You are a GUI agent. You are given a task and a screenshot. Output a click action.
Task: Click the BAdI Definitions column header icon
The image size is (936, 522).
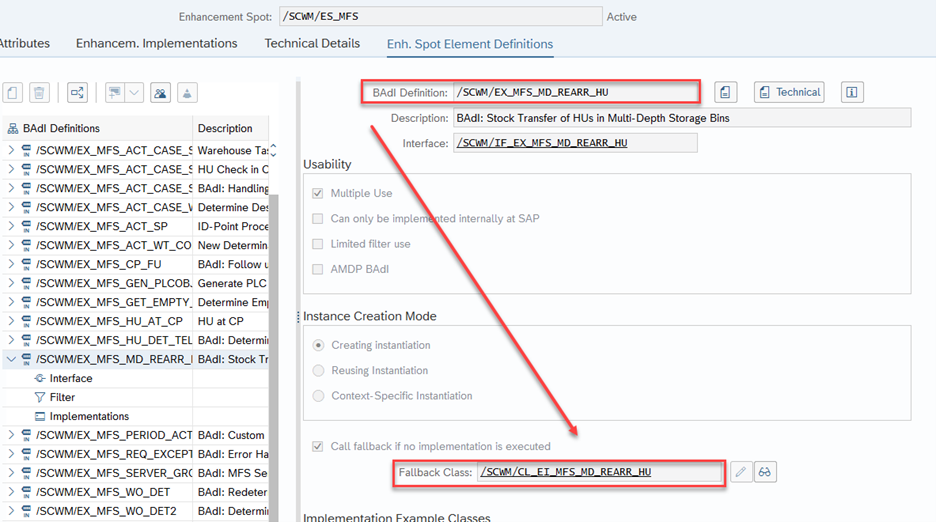point(13,128)
